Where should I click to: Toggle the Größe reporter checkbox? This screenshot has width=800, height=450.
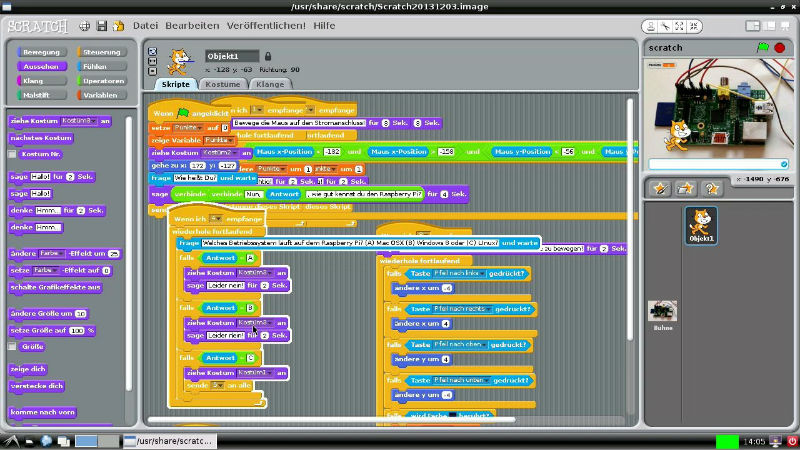tap(12, 346)
